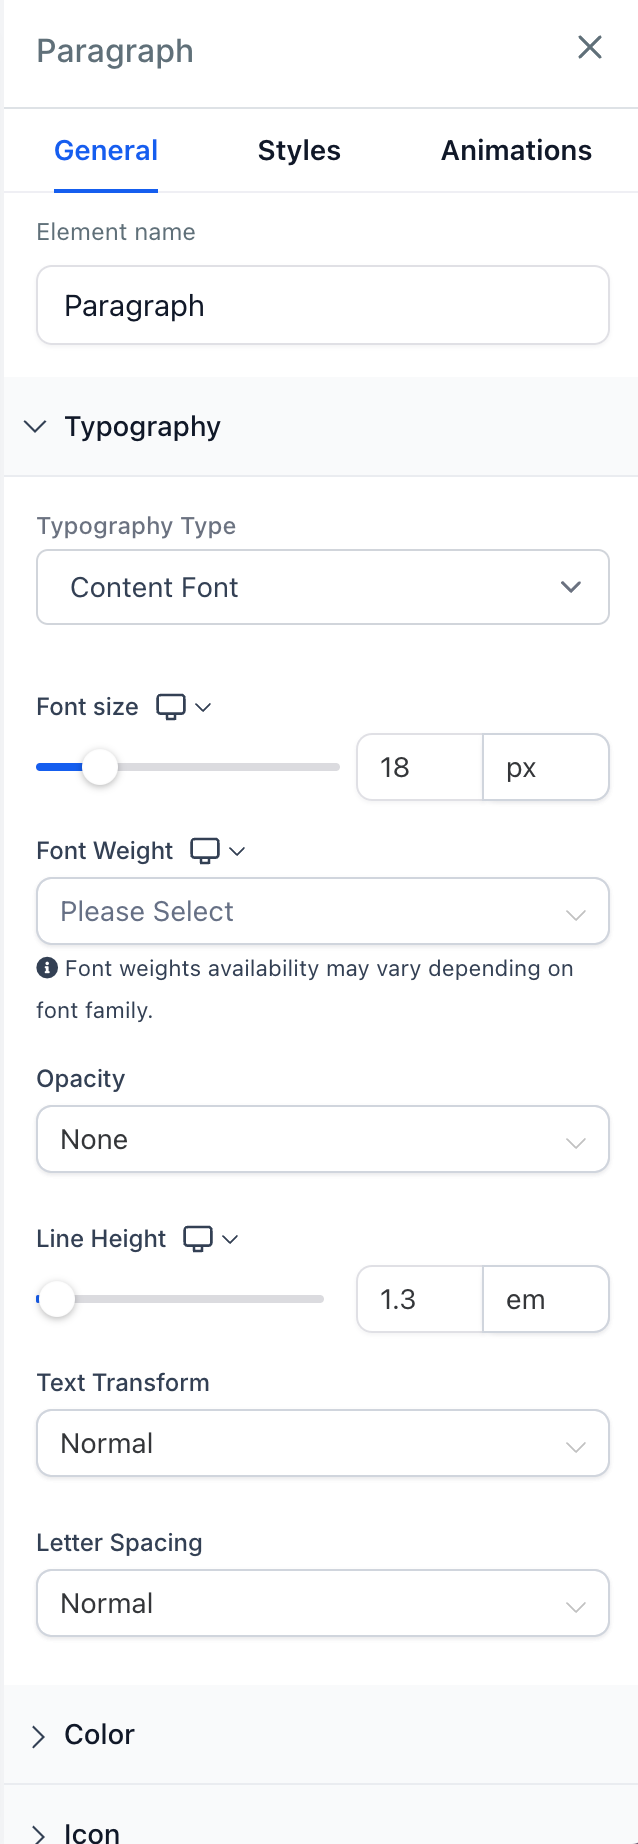Screen dimensions: 638x1844
Task: Open the Typography Type dropdown
Action: pyautogui.click(x=322, y=587)
